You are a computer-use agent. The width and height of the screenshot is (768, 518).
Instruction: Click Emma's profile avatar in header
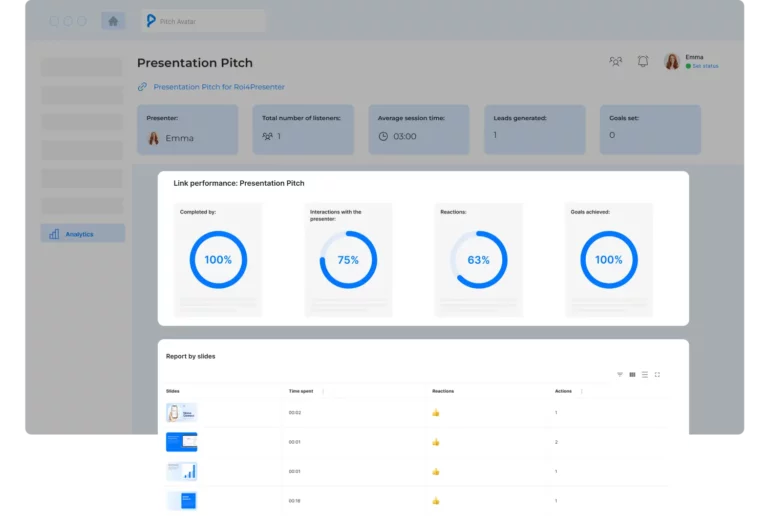click(x=672, y=61)
